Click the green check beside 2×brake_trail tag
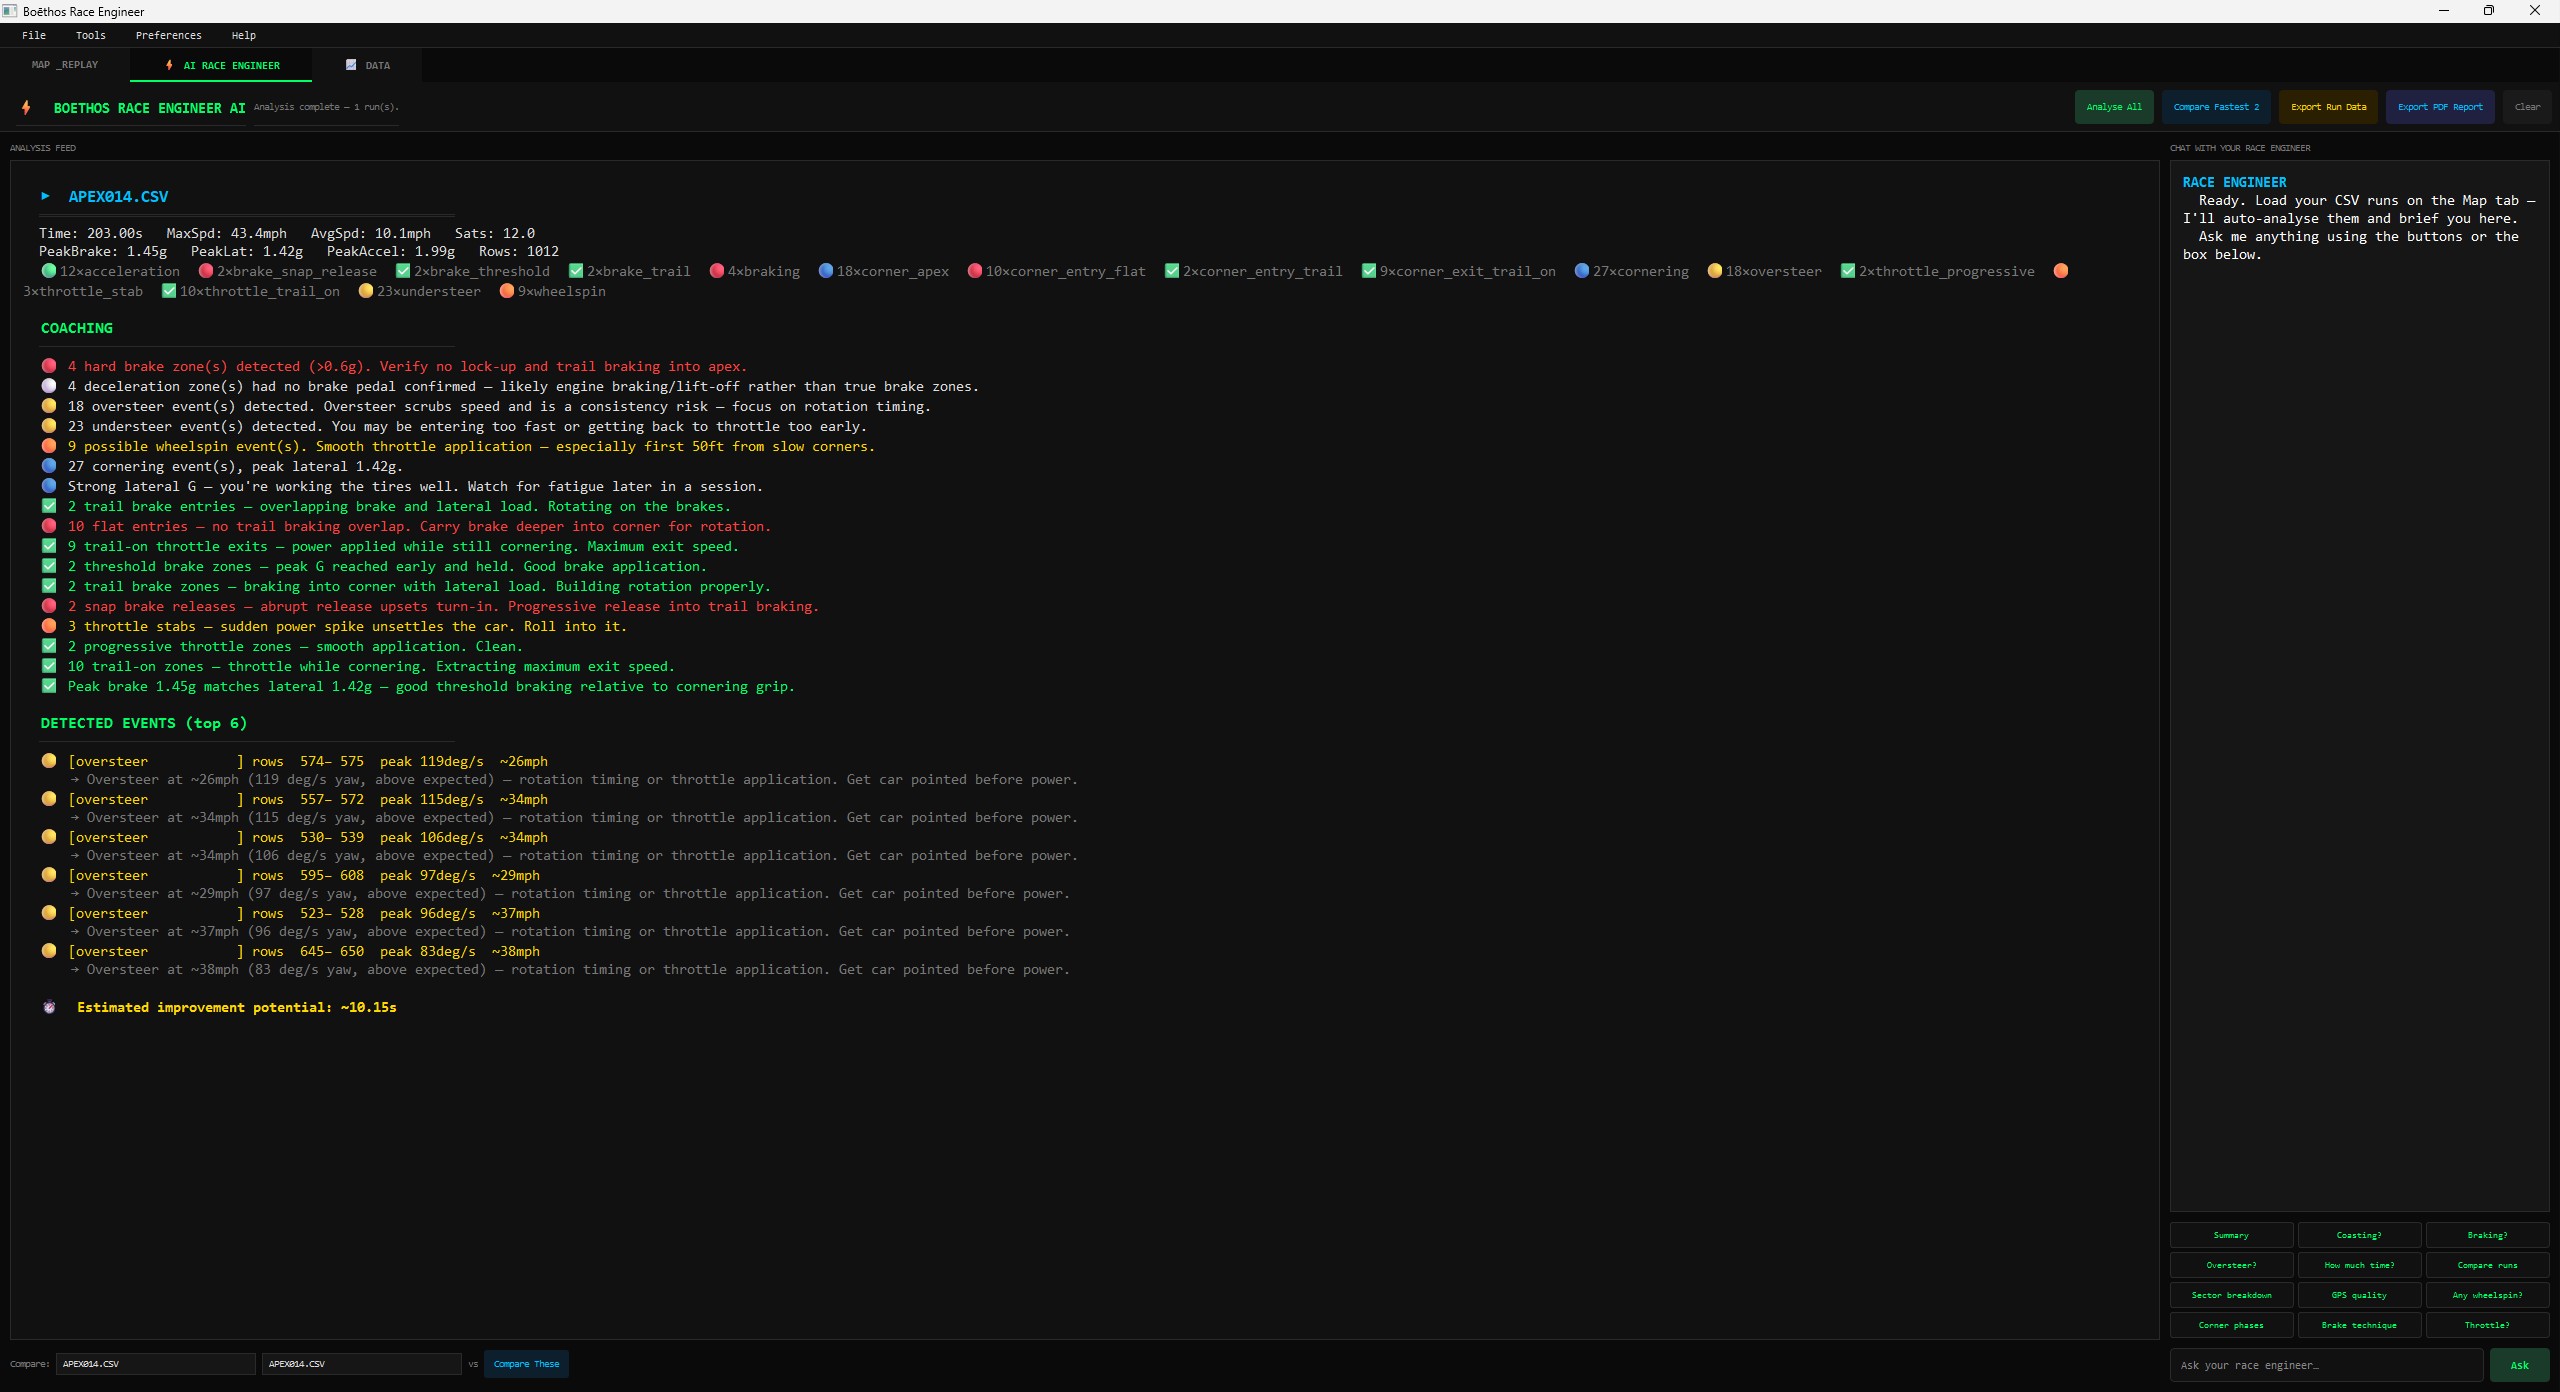The height and width of the screenshot is (1392, 2560). tap(576, 271)
